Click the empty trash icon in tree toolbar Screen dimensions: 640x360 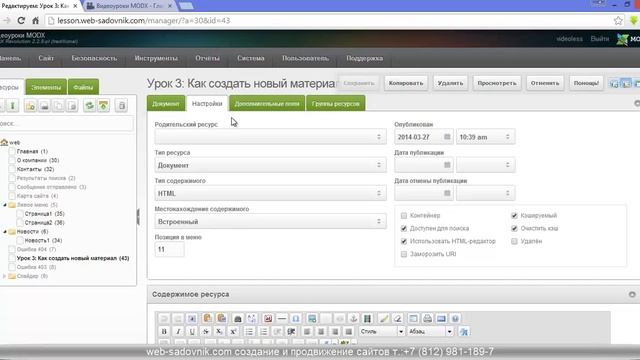122,106
